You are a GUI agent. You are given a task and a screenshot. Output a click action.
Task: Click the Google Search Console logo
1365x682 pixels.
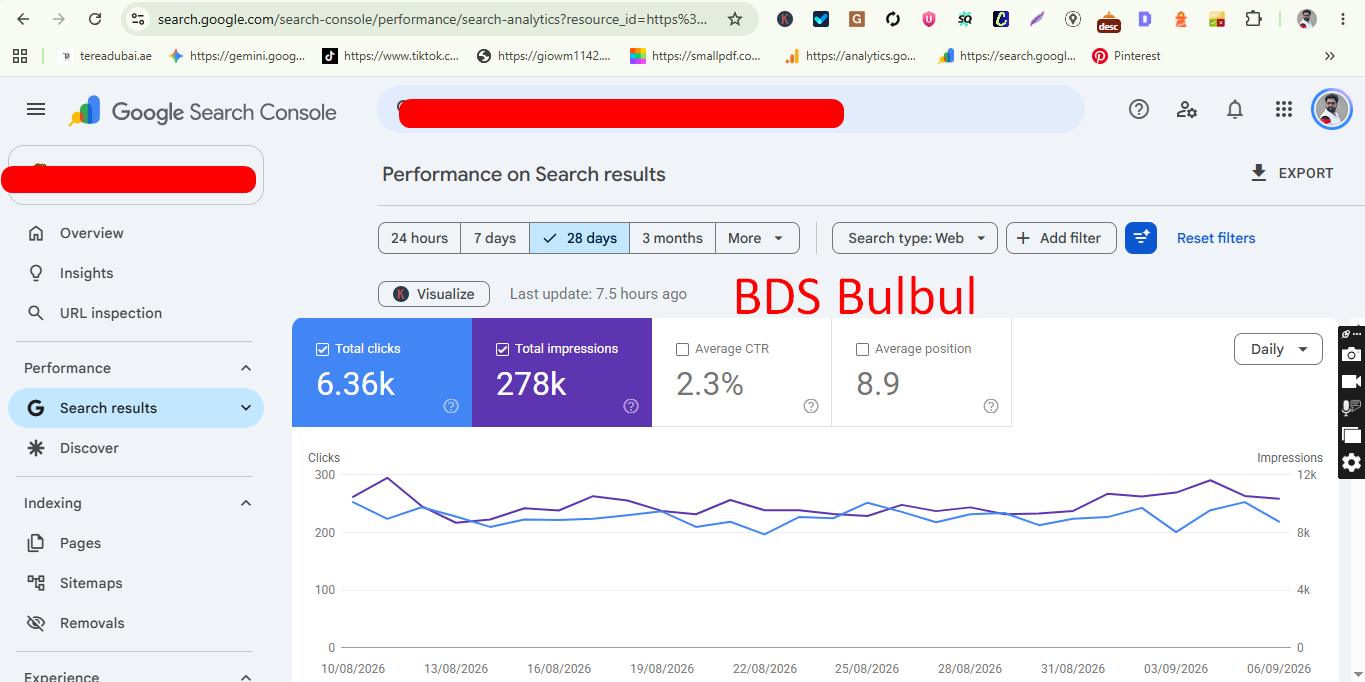(203, 112)
